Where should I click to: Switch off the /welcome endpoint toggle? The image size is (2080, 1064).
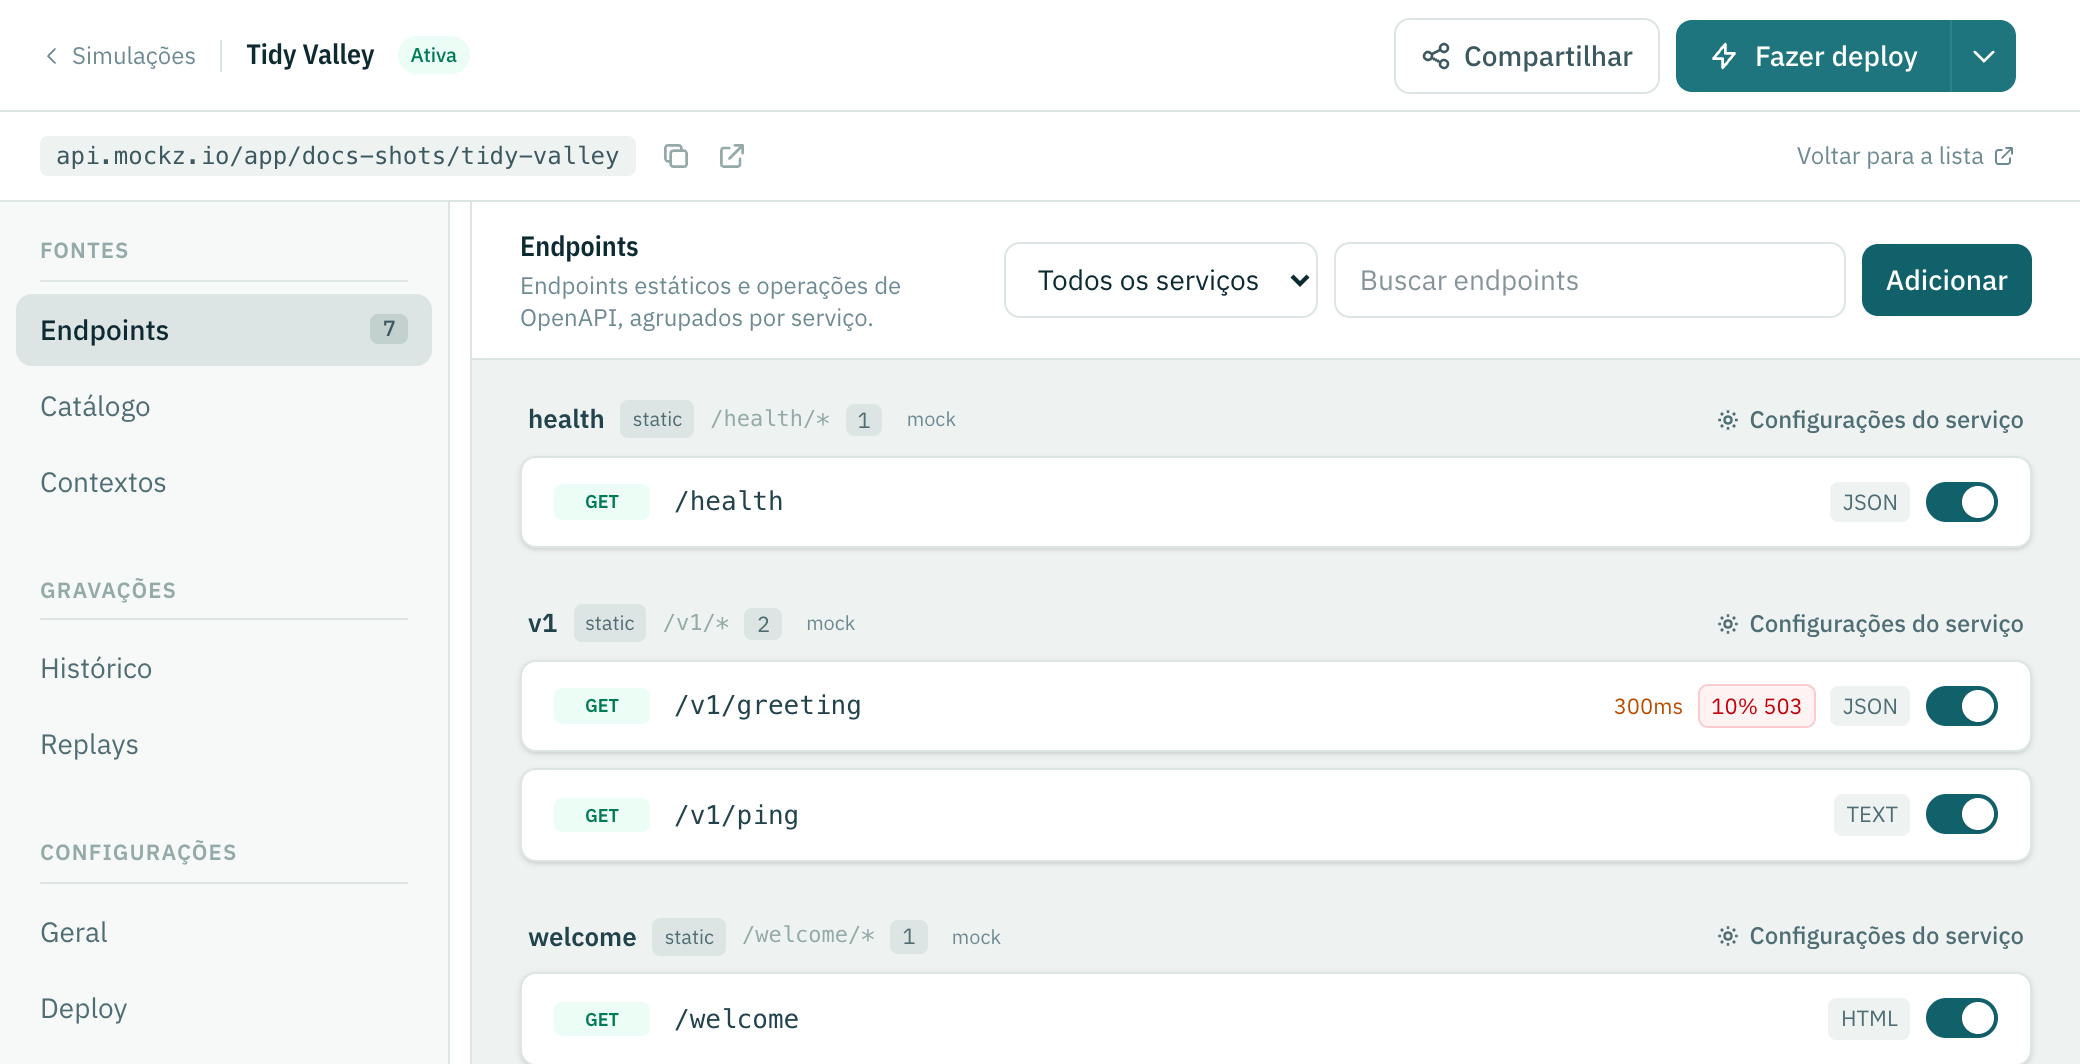click(x=1961, y=1018)
